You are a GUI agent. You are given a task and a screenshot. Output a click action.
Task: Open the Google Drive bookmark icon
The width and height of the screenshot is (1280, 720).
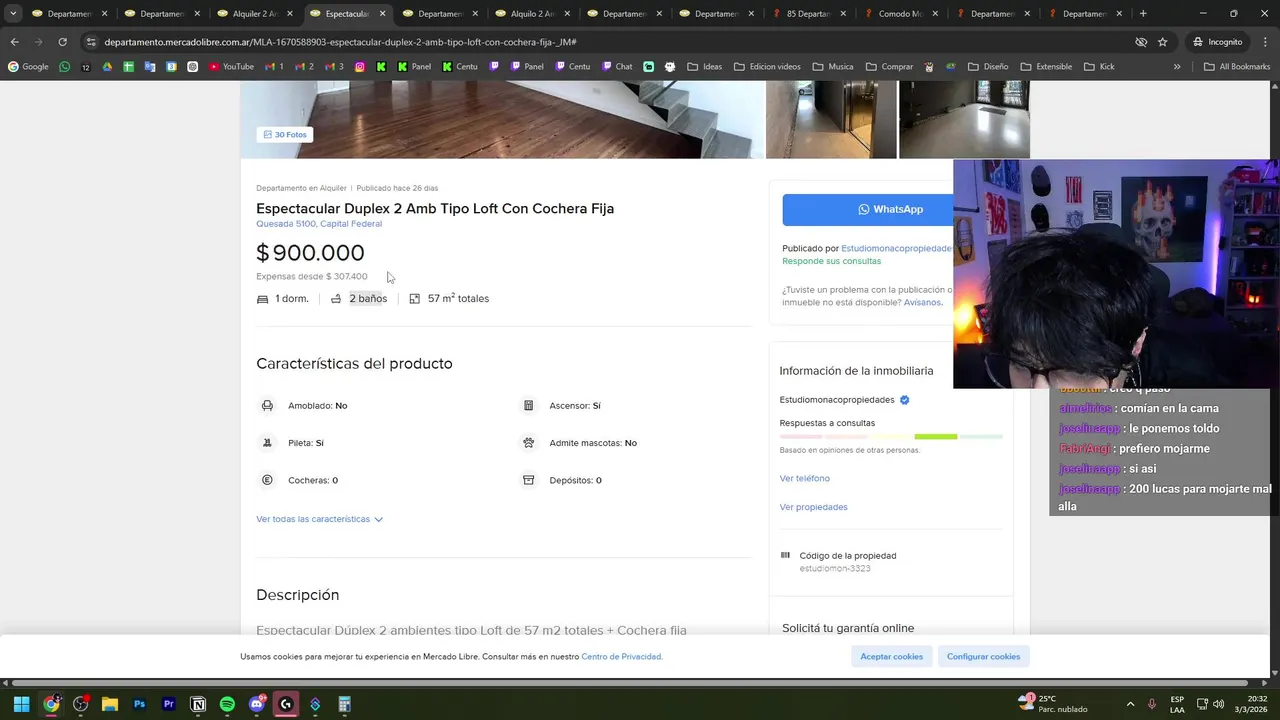pyautogui.click(x=107, y=67)
